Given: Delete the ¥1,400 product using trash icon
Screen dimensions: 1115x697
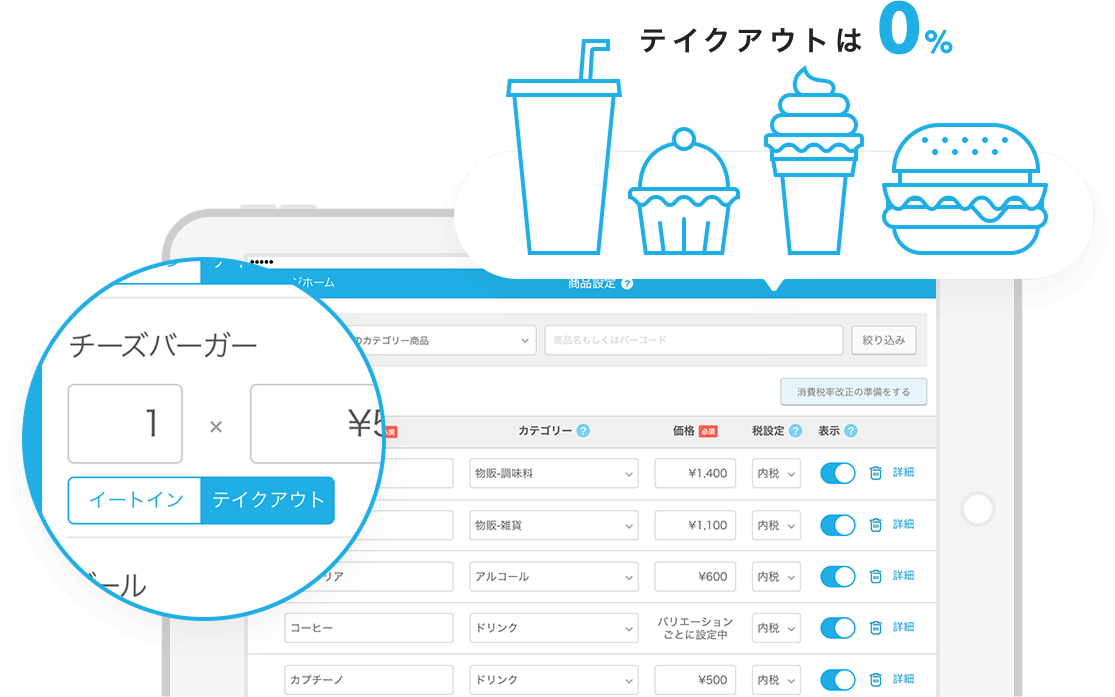Looking at the screenshot, I should pos(875,472).
